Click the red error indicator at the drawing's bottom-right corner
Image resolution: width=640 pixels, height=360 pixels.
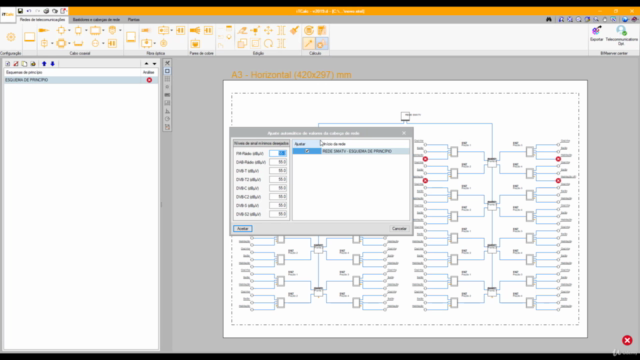click(627, 340)
